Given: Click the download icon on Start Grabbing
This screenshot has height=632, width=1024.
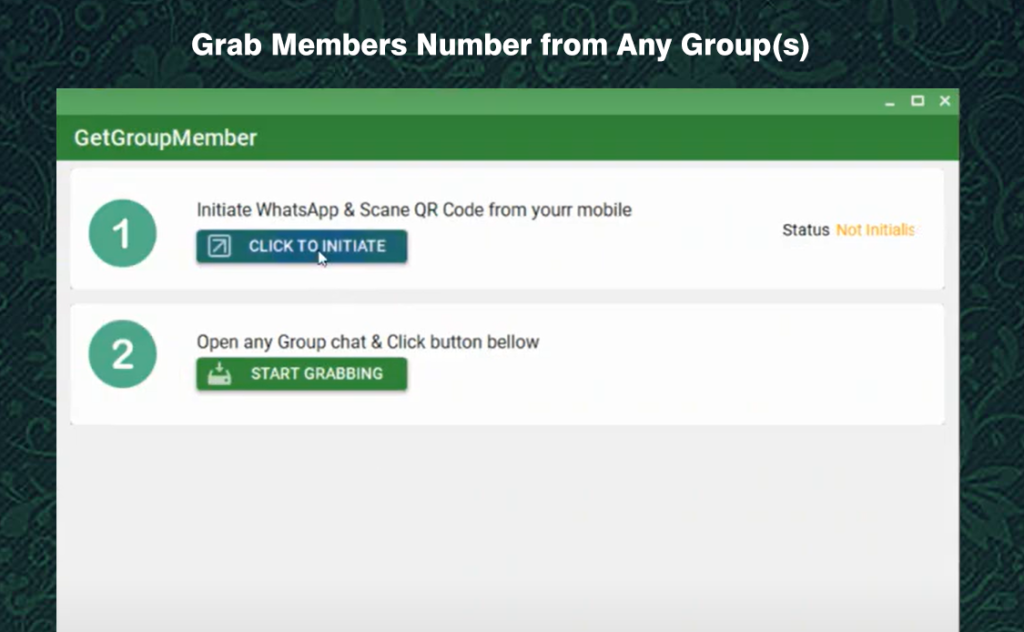Looking at the screenshot, I should click(219, 374).
